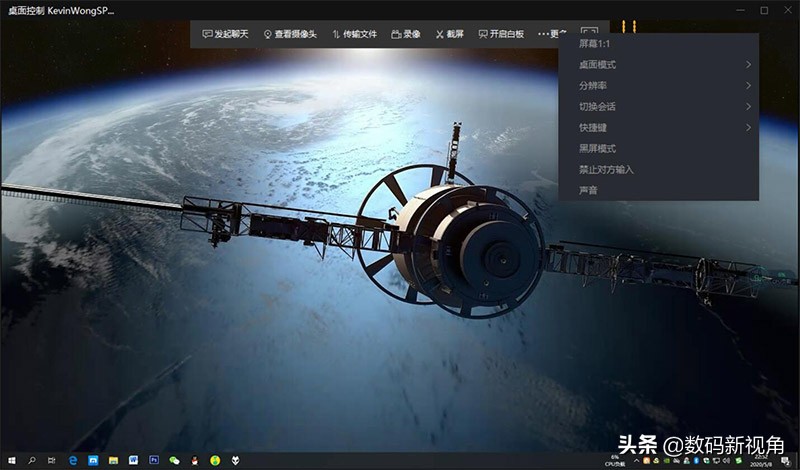Click the CPU load taskbar indicator
The width and height of the screenshot is (800, 470).
(615, 460)
